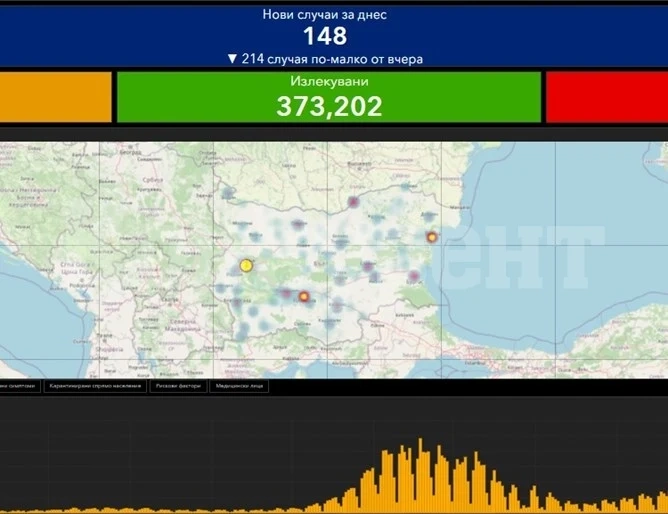Image resolution: width=668 pixels, height=514 pixels.
Task: Click the orange hotspot marker near Varna
Action: click(x=432, y=237)
